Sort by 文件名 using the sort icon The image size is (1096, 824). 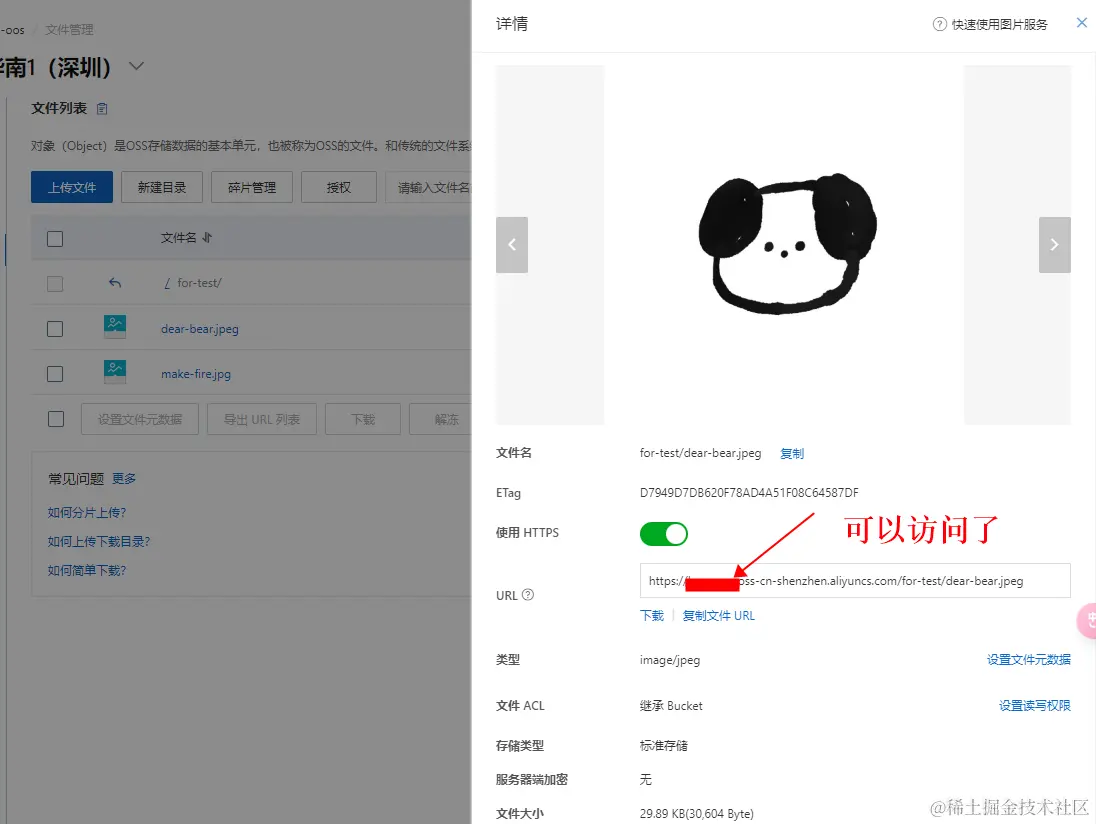(x=207, y=238)
